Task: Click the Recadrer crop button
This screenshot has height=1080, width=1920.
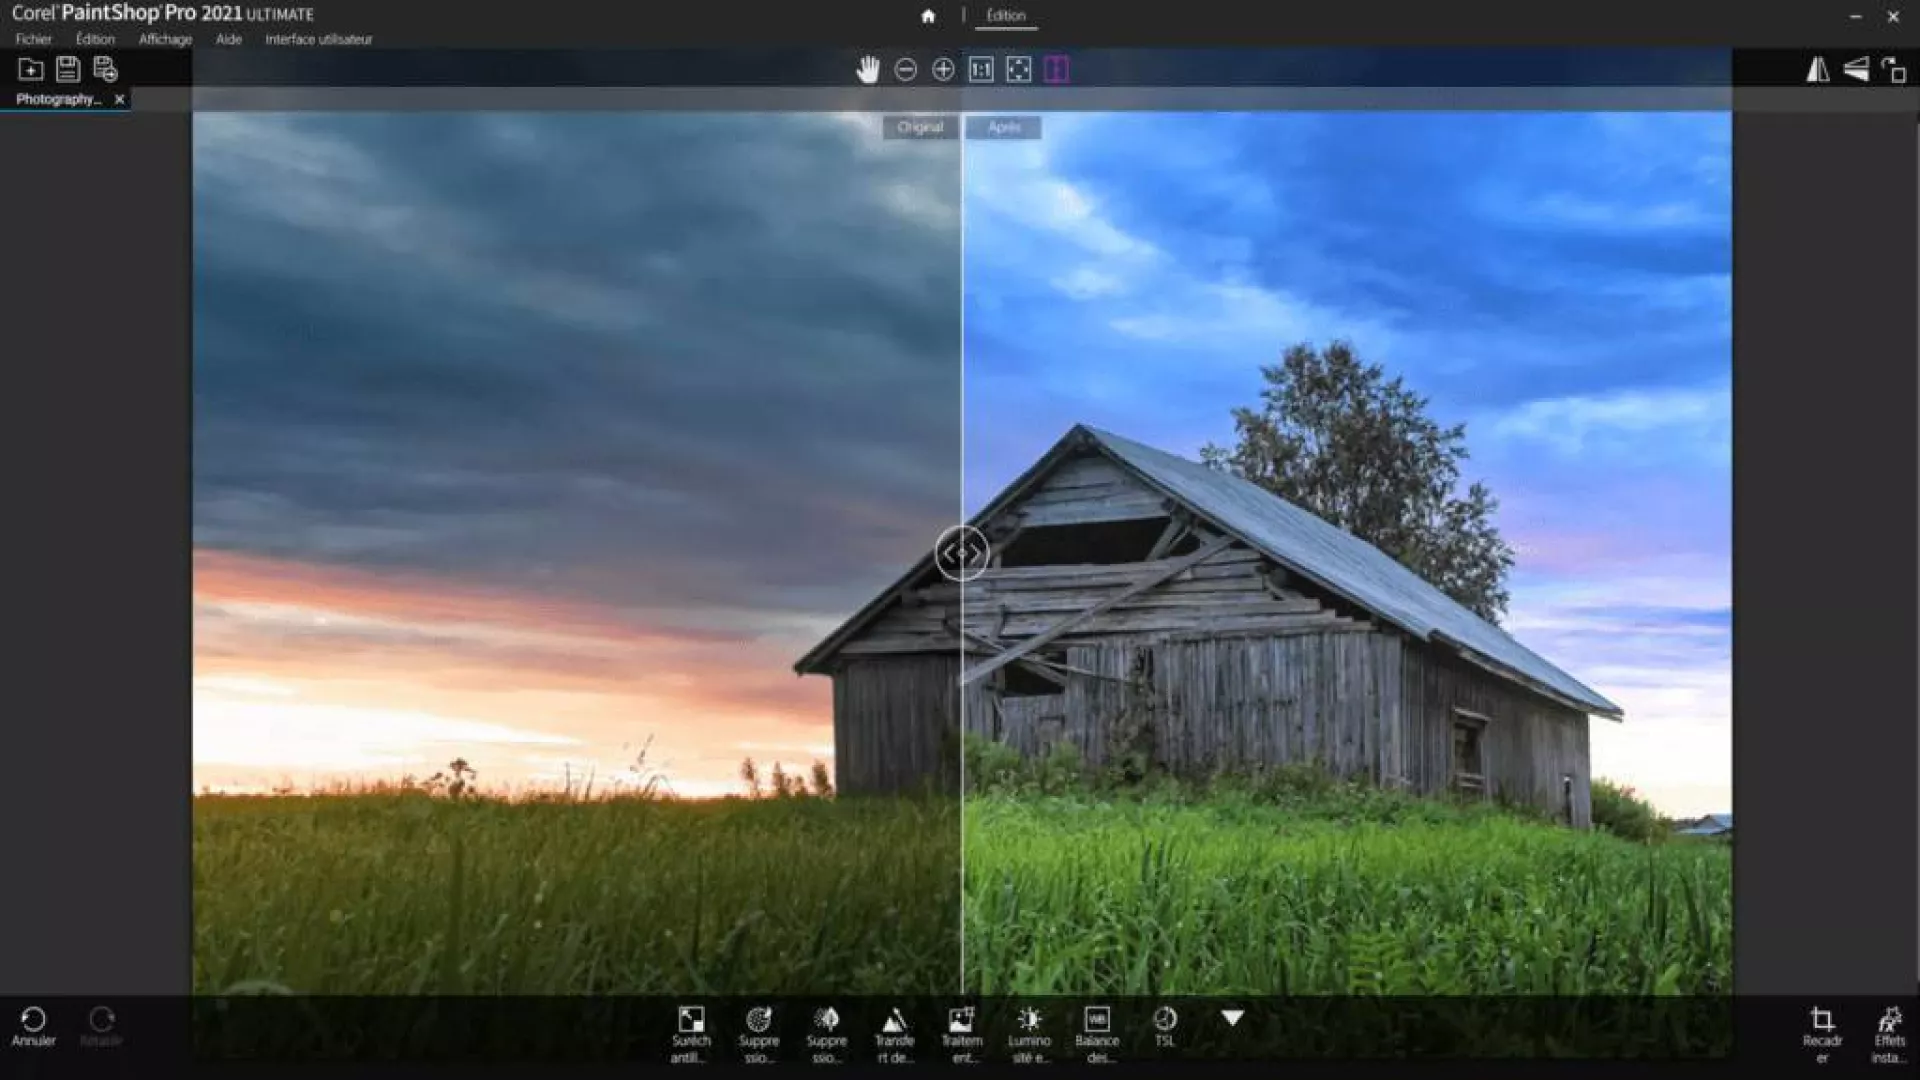Action: [x=1822, y=1032]
